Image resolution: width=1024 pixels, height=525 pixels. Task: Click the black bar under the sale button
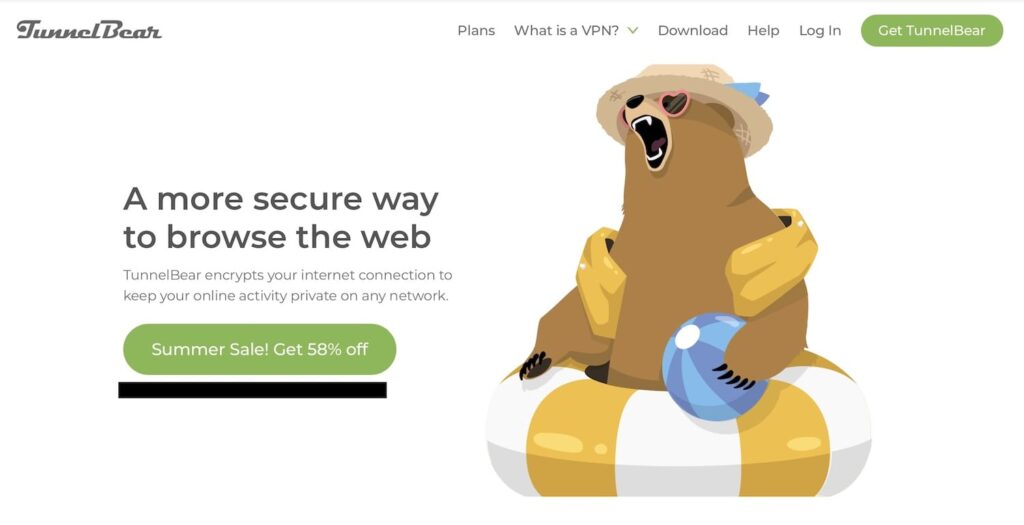tap(252, 390)
